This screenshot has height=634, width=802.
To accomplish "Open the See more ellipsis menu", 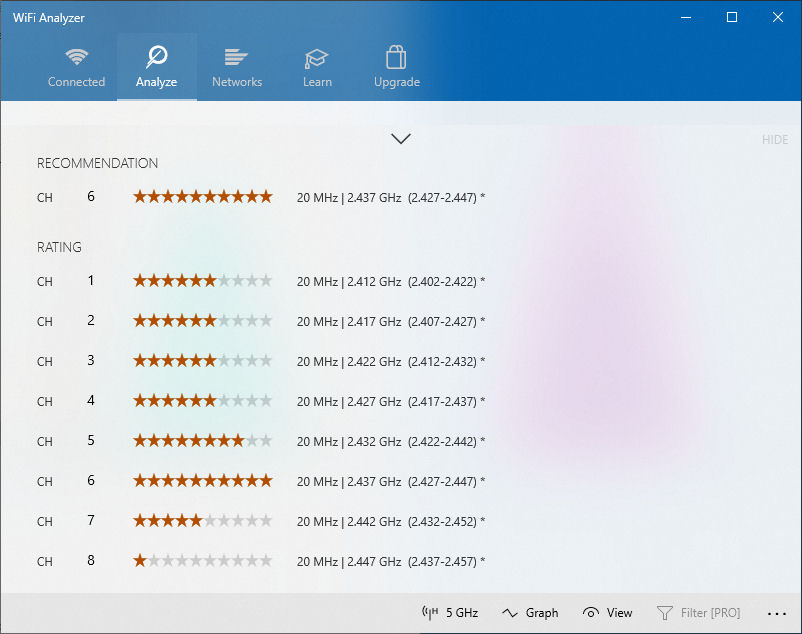I will pyautogui.click(x=776, y=612).
